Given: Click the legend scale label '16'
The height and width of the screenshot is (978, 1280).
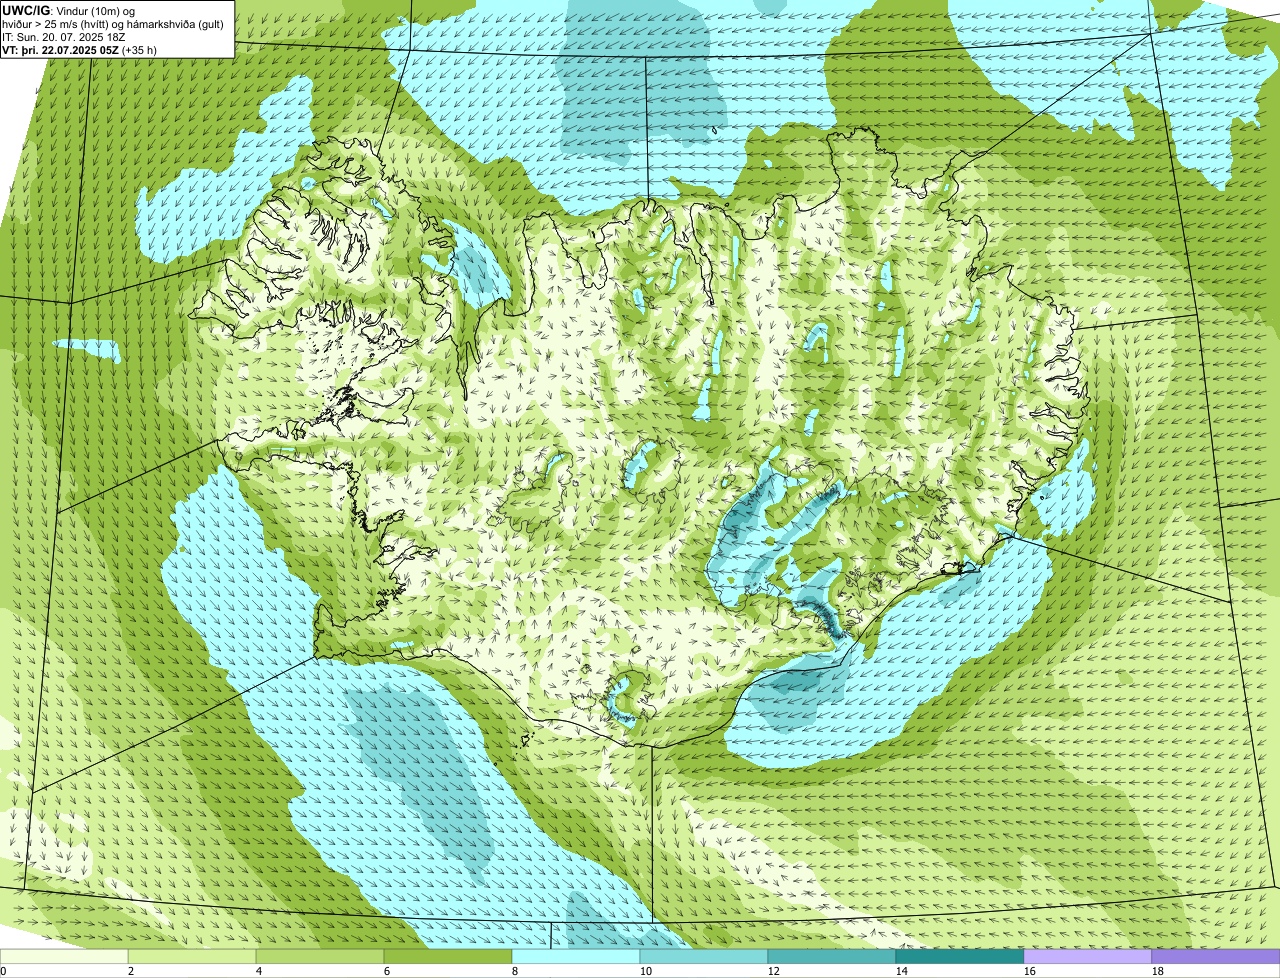Looking at the screenshot, I should (1030, 971).
